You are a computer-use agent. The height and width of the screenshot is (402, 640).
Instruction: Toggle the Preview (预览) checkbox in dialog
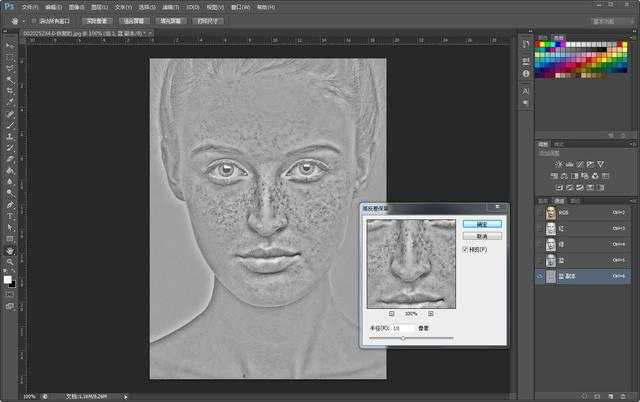click(x=467, y=249)
